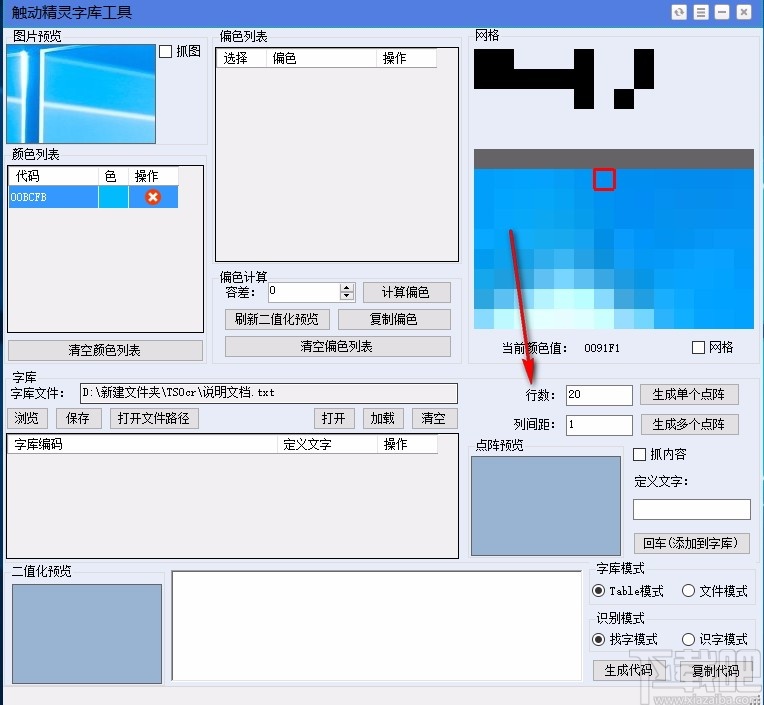The height and width of the screenshot is (705, 764).
Task: Toggle the 网格 checkbox
Action: pyautogui.click(x=698, y=347)
